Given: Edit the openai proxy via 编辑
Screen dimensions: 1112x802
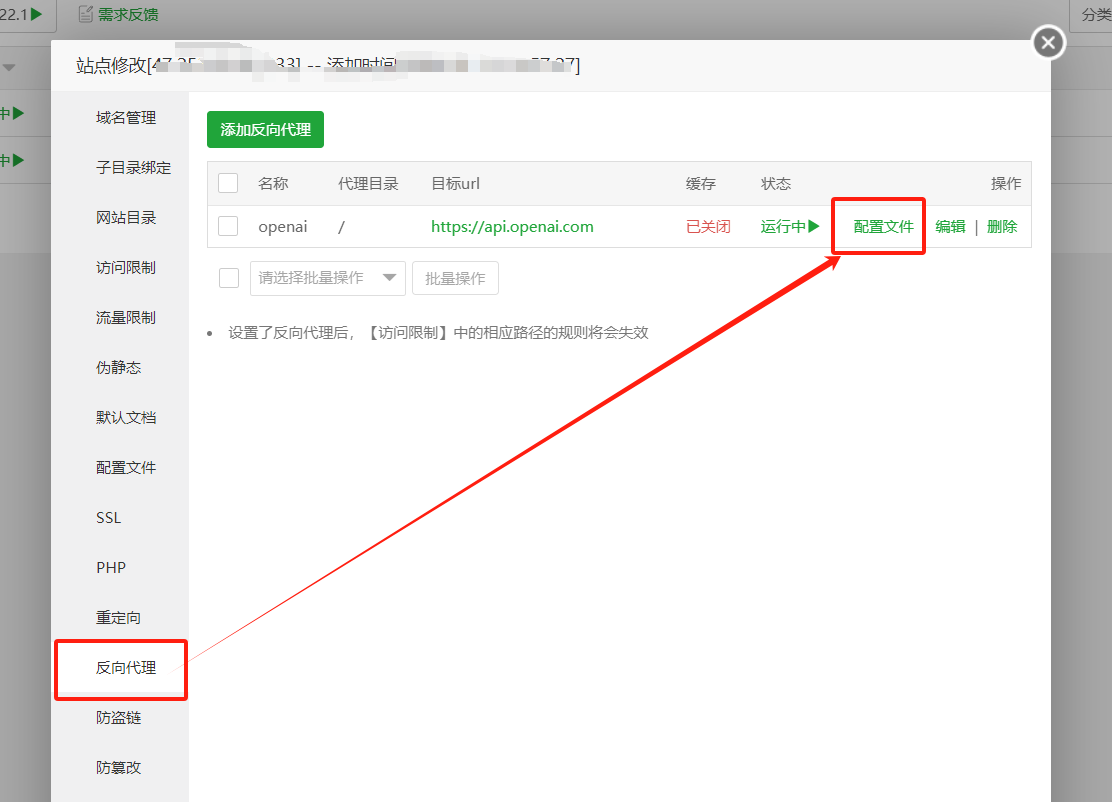Looking at the screenshot, I should (x=950, y=227).
